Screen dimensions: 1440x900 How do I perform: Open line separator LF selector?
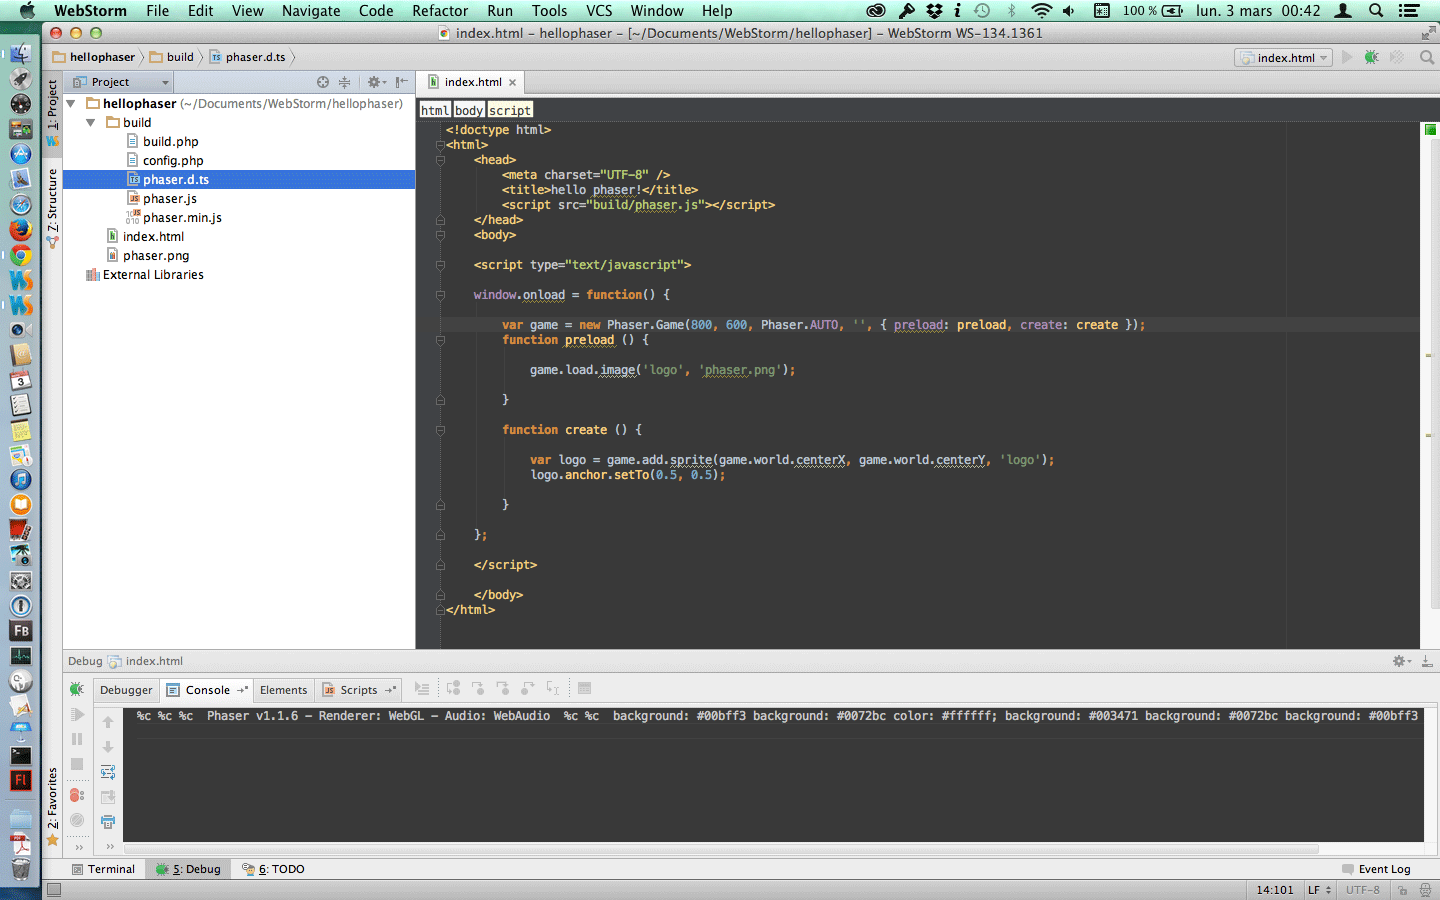pos(1319,890)
